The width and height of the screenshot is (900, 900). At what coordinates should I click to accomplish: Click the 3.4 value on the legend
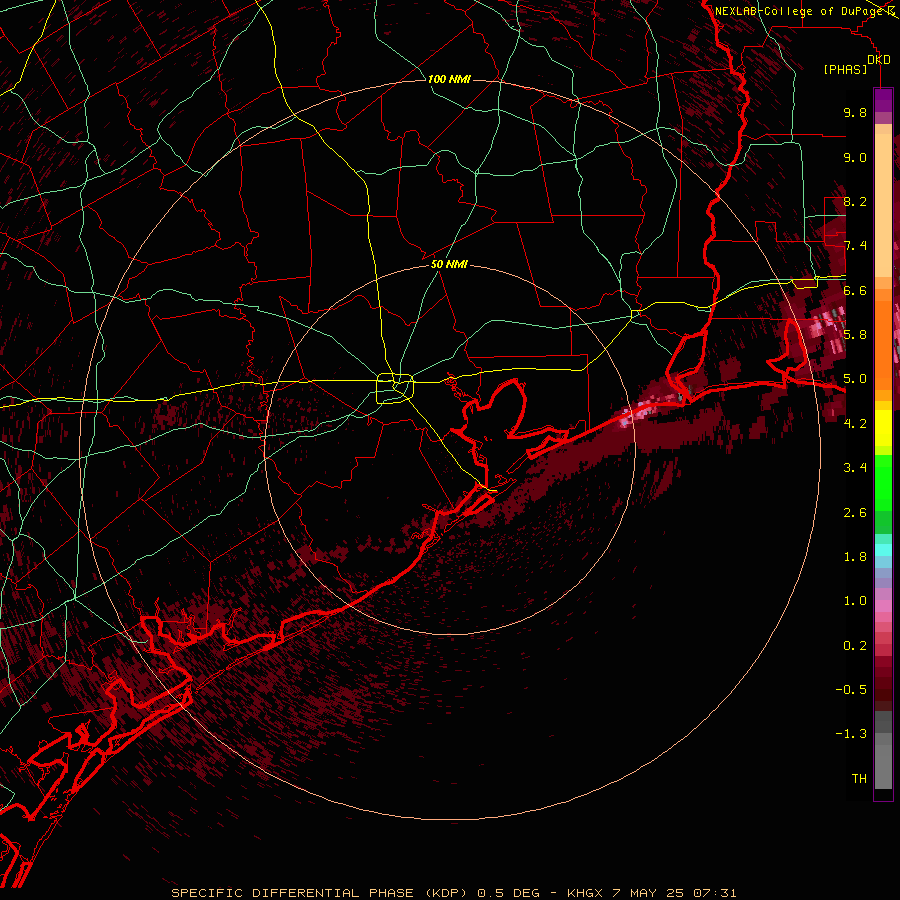click(x=855, y=468)
